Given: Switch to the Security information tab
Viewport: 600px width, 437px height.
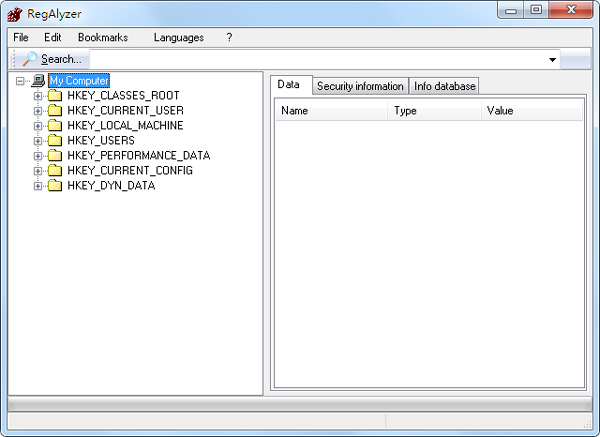Looking at the screenshot, I should (360, 86).
